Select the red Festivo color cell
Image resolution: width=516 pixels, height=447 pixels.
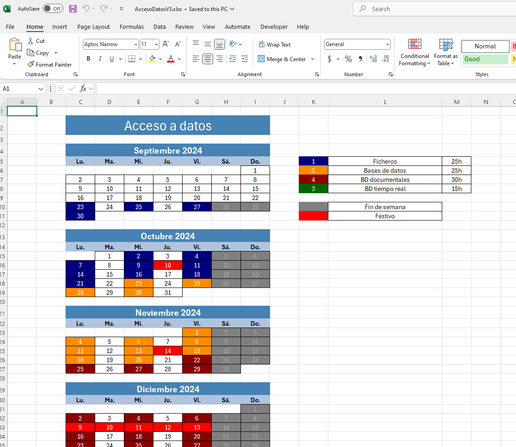313,216
